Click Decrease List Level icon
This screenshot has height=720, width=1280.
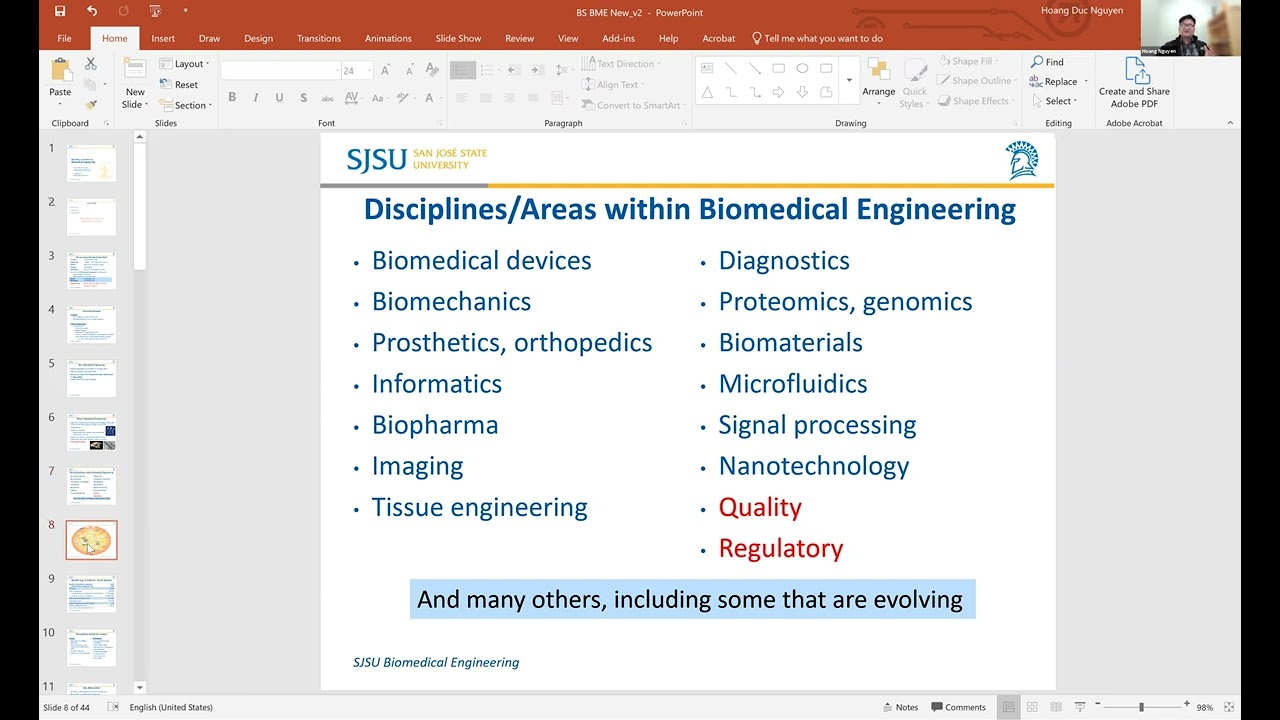pyautogui.click(x=514, y=70)
